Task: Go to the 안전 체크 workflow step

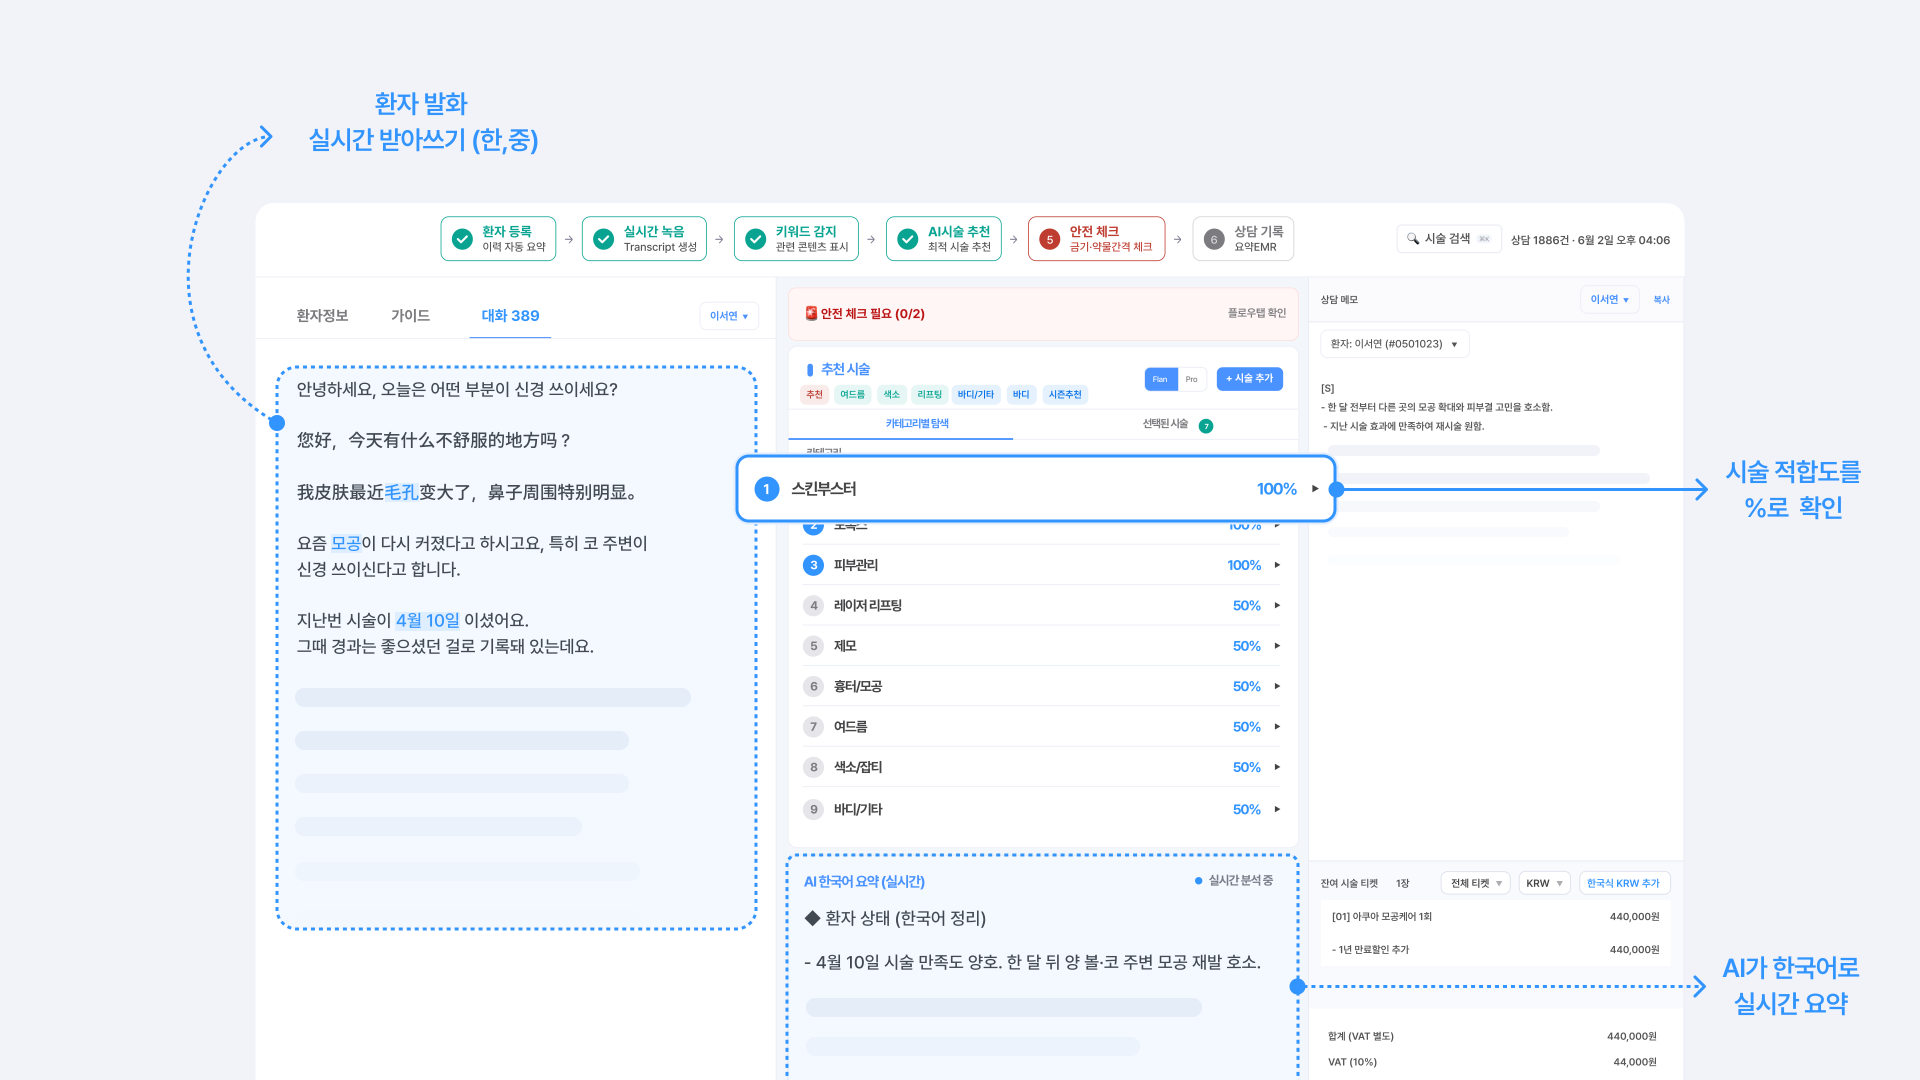Action: point(1096,239)
